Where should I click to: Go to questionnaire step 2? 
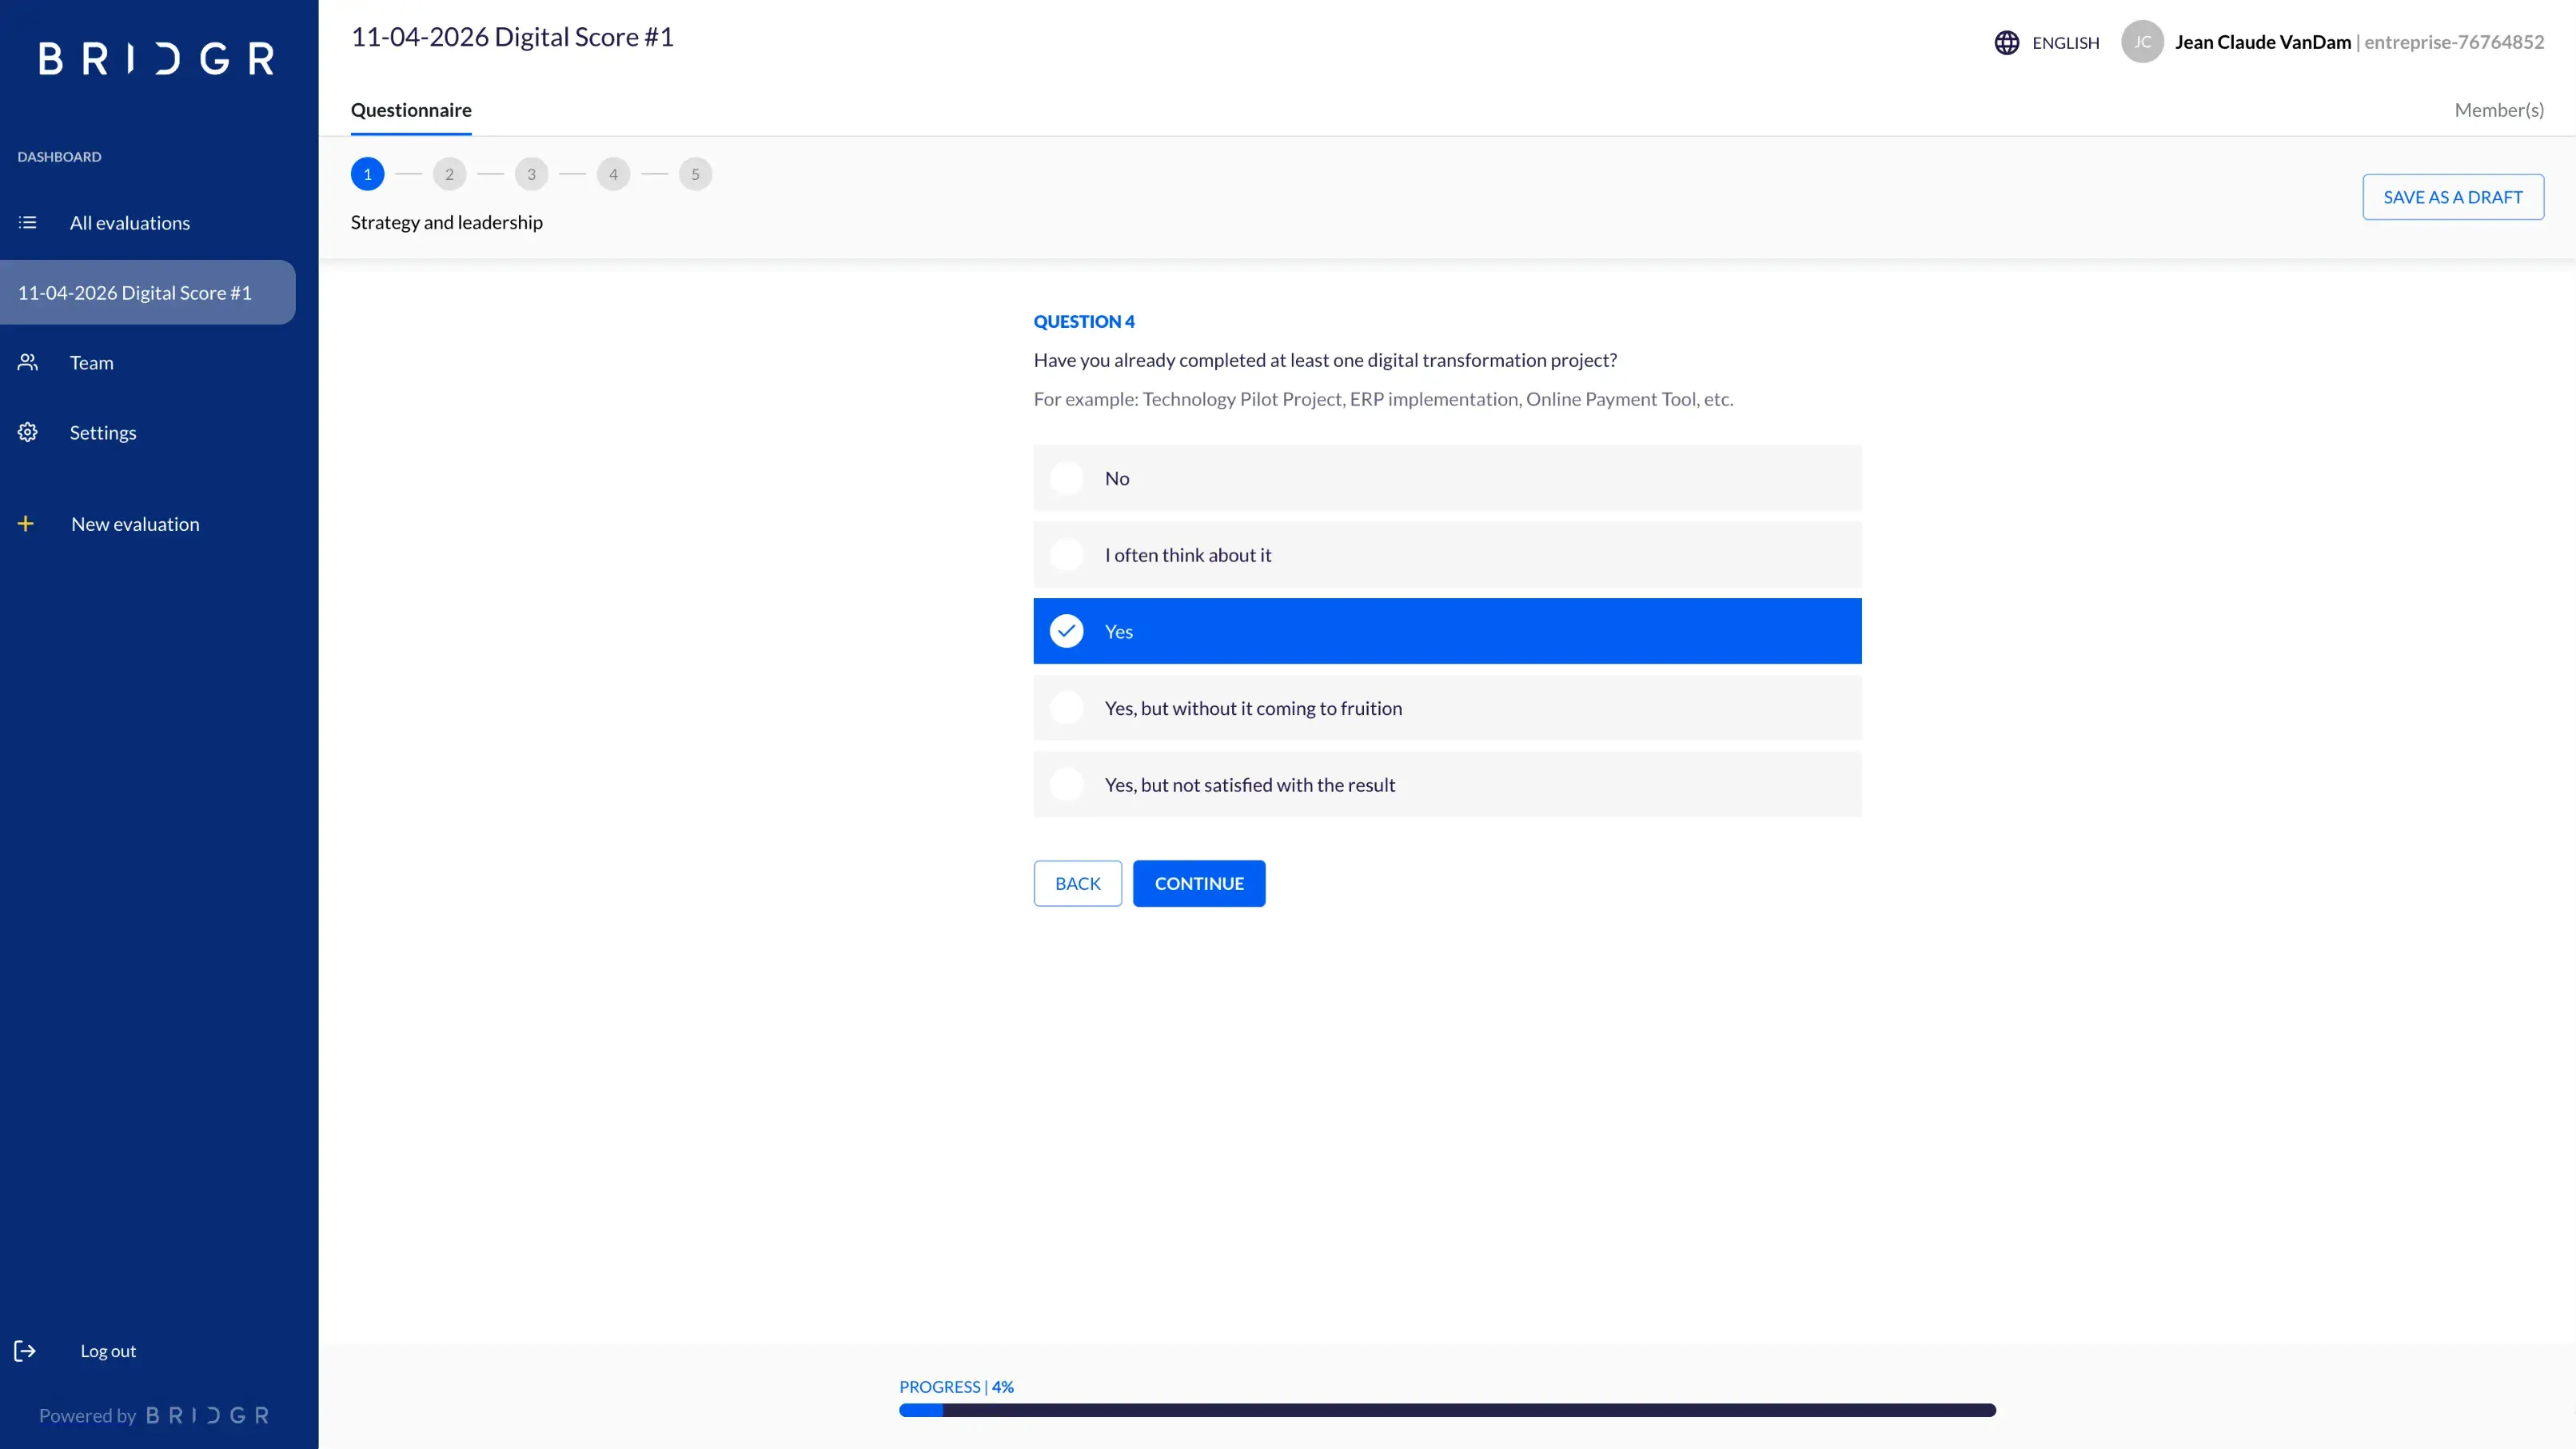click(x=449, y=174)
